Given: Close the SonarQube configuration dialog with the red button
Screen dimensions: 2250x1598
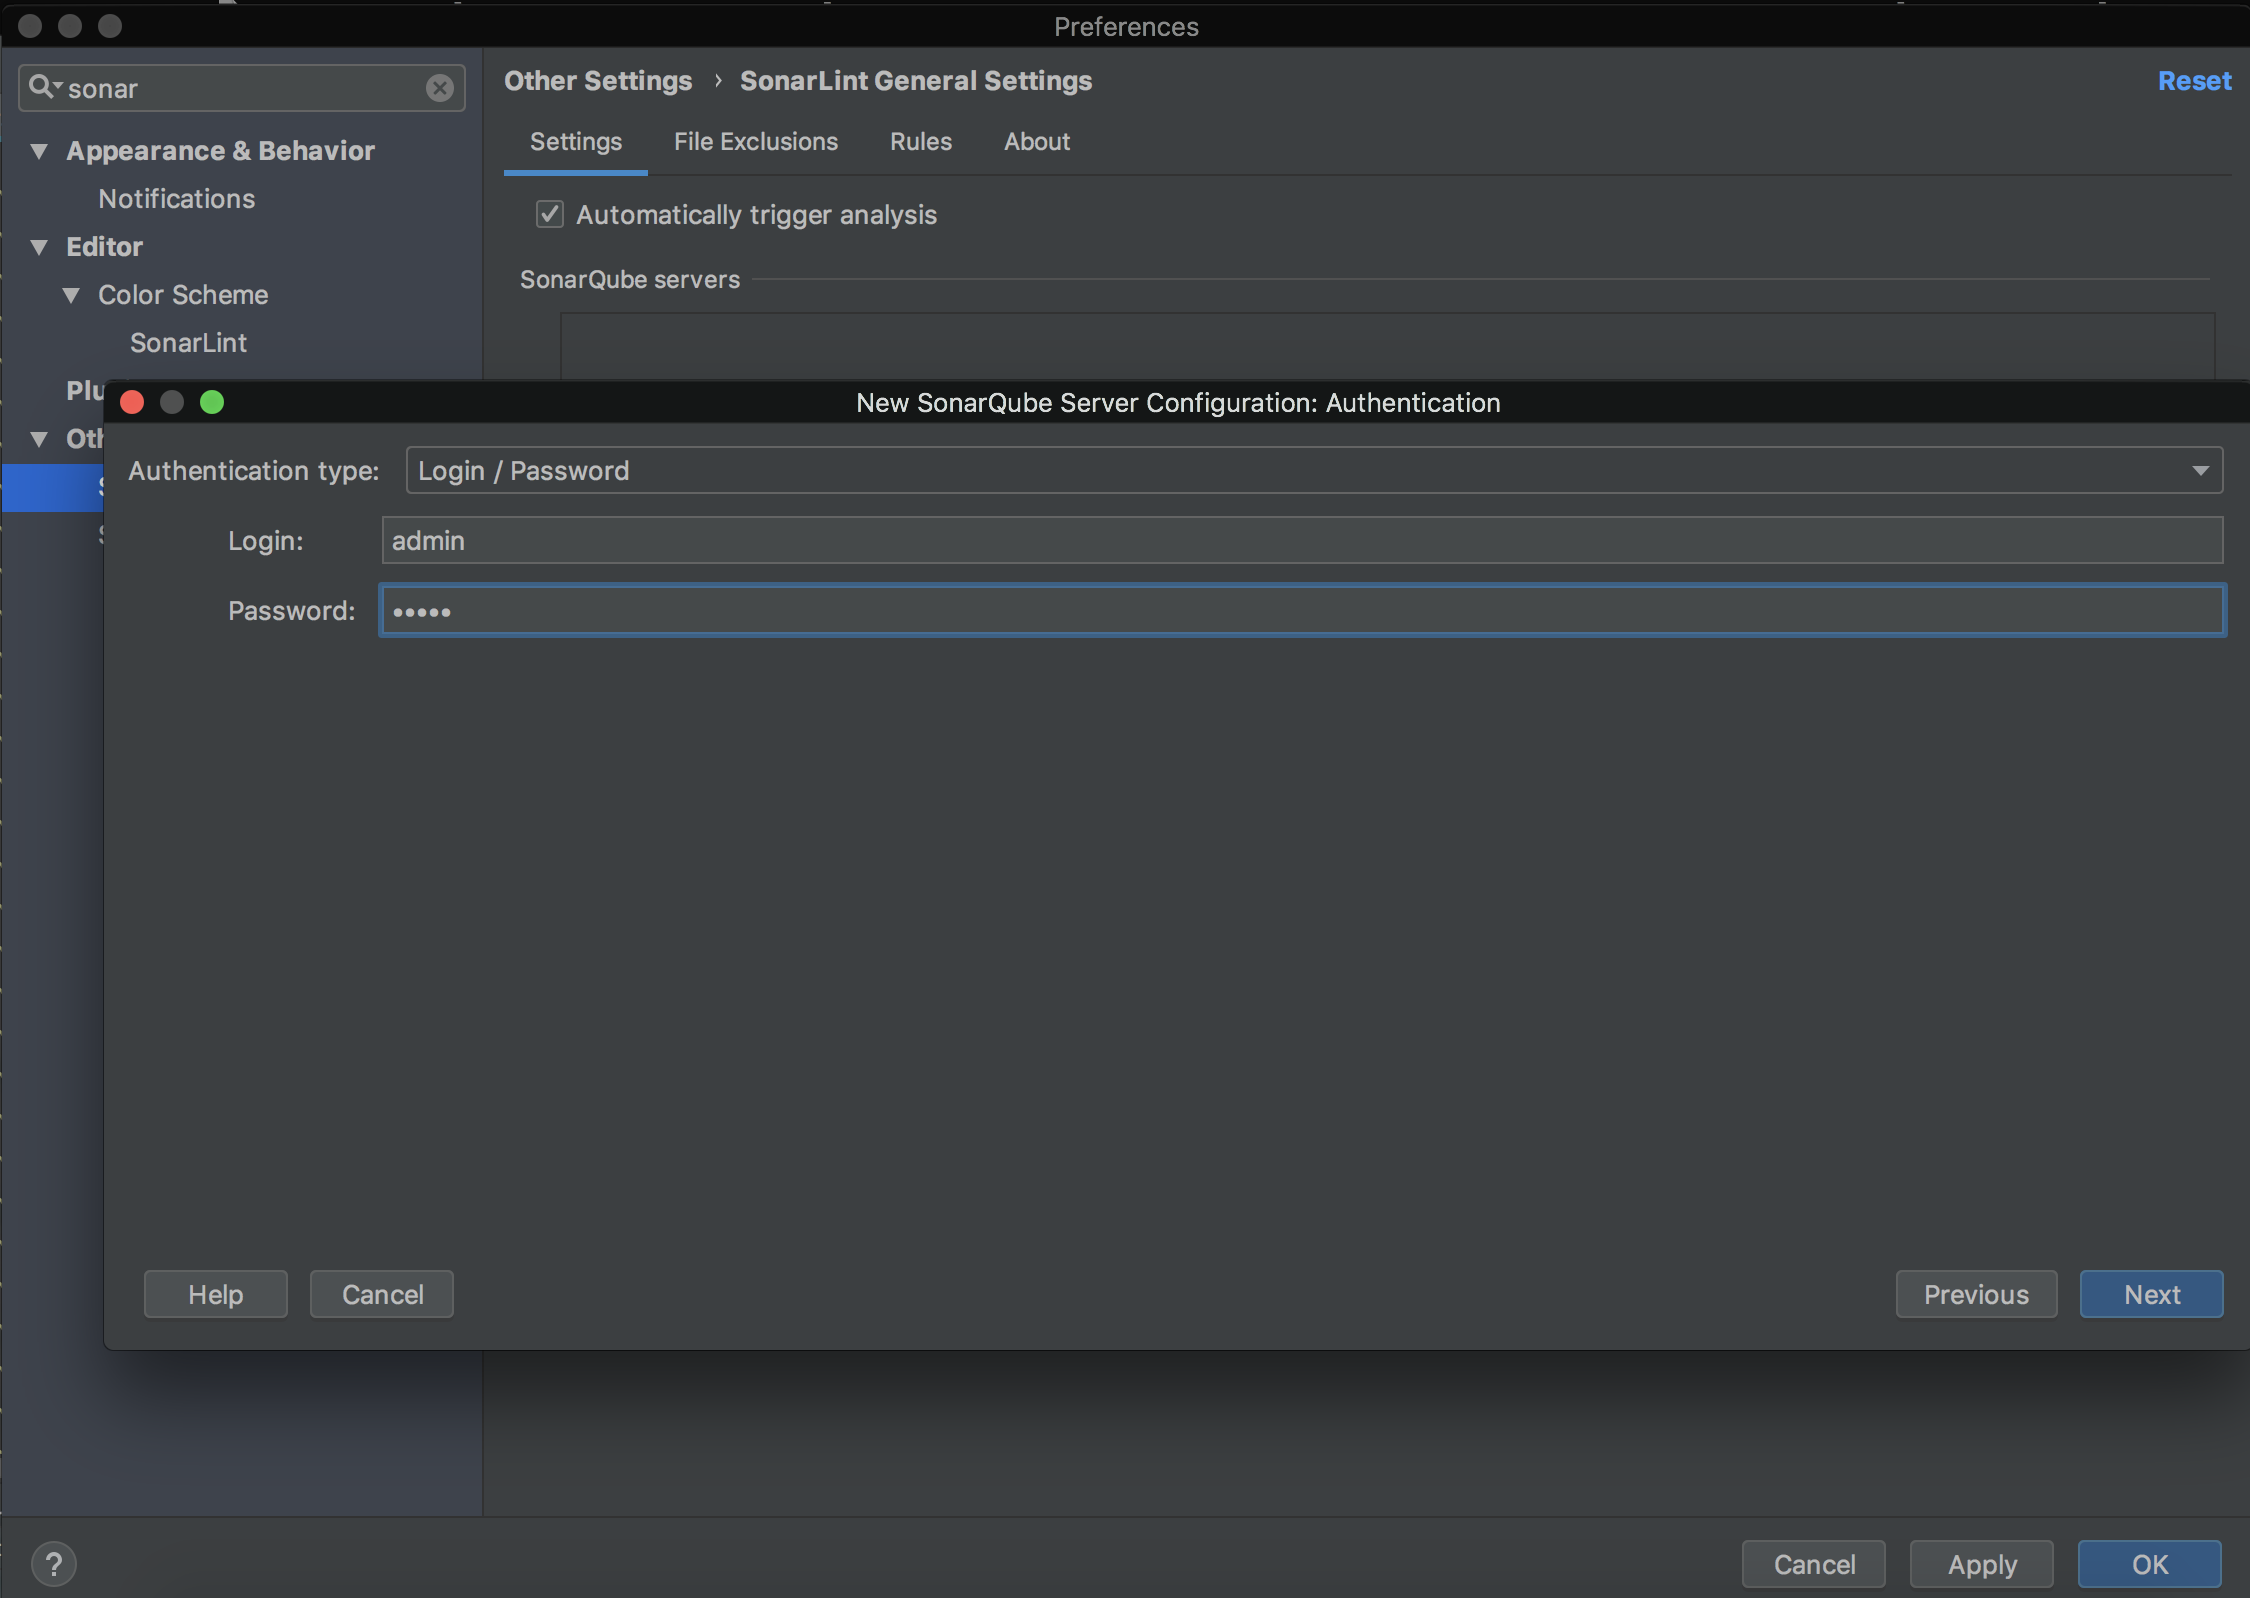Looking at the screenshot, I should [x=132, y=402].
